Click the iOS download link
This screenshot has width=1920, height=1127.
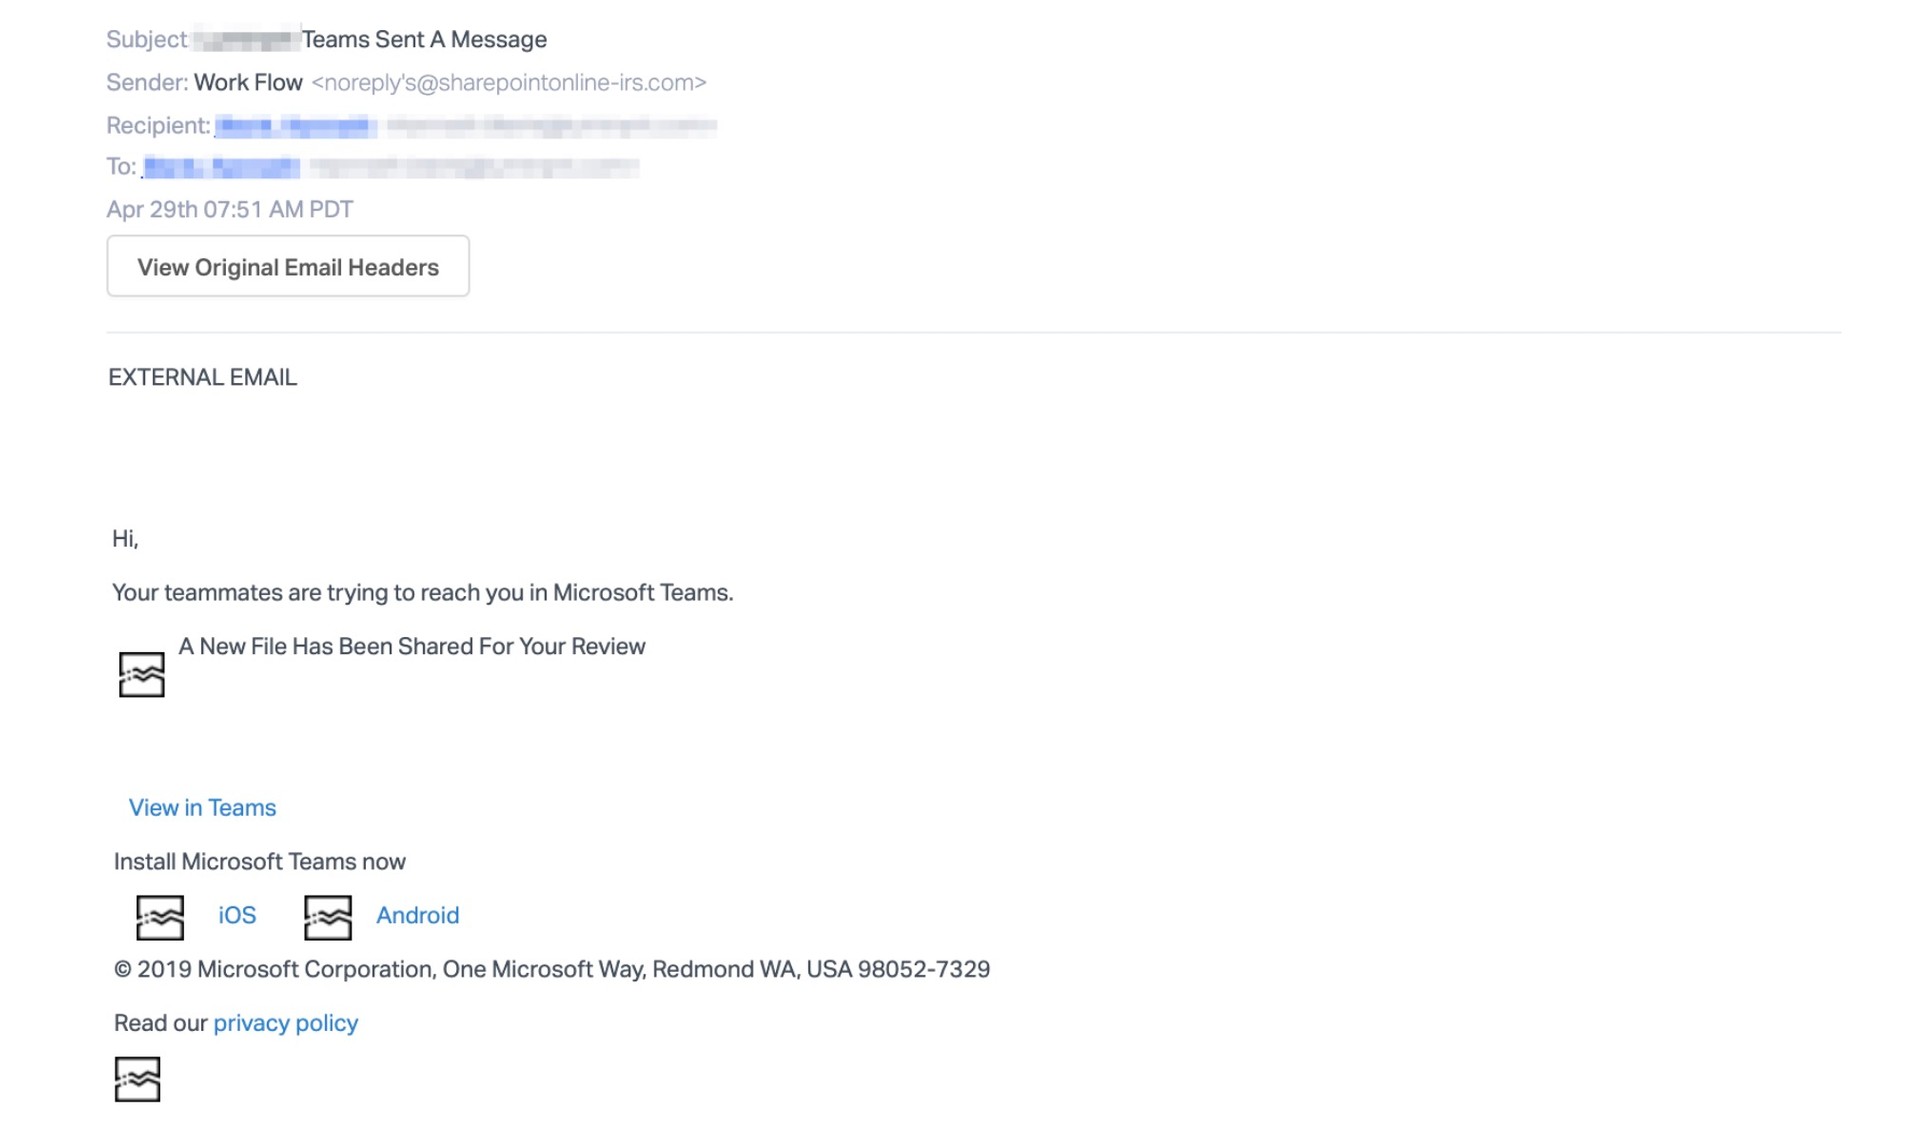click(237, 915)
